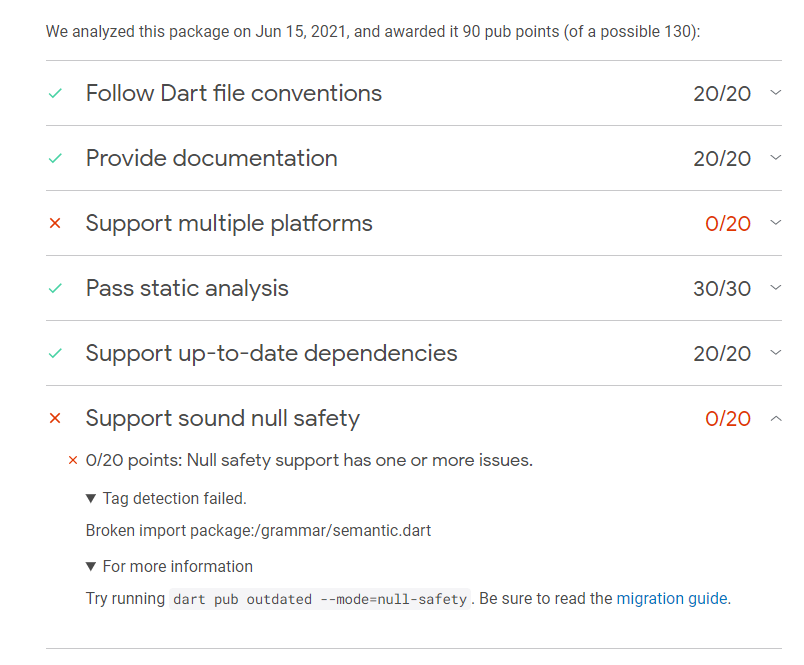The width and height of the screenshot is (804, 665).
Task: Click the small red X before the 0/20 points message
Action: point(72,460)
